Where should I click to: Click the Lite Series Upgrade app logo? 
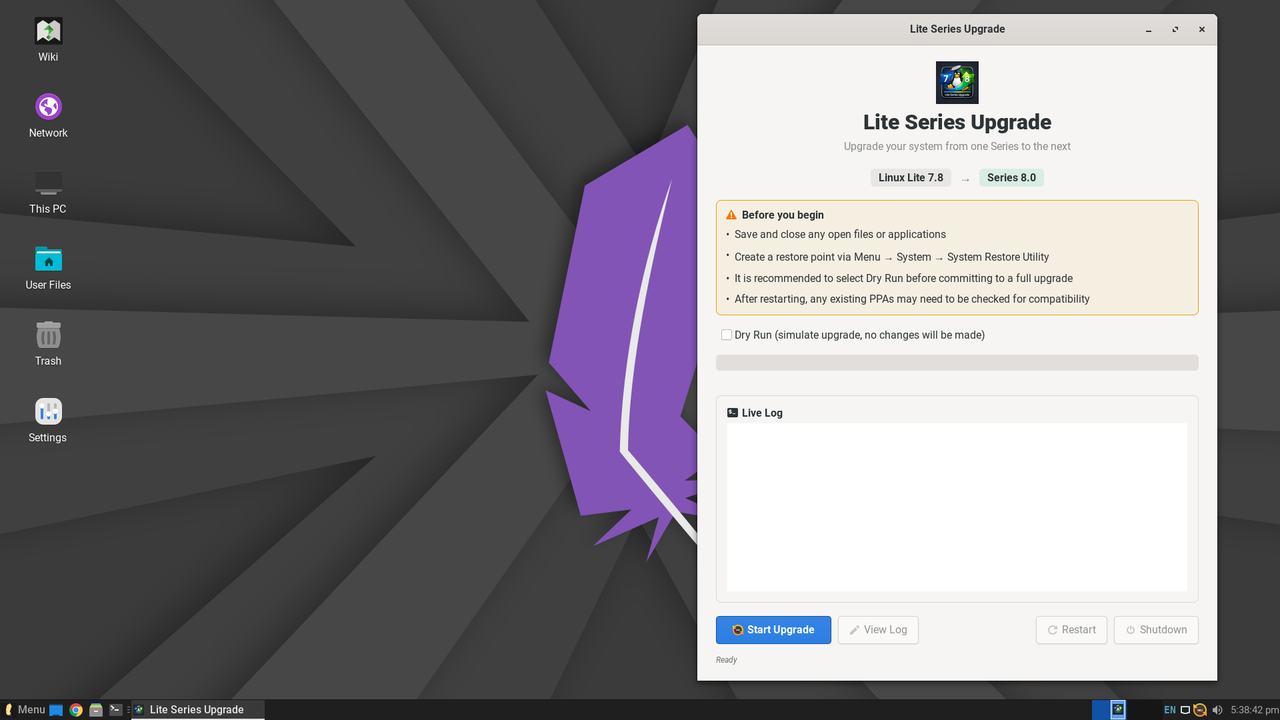pos(957,82)
